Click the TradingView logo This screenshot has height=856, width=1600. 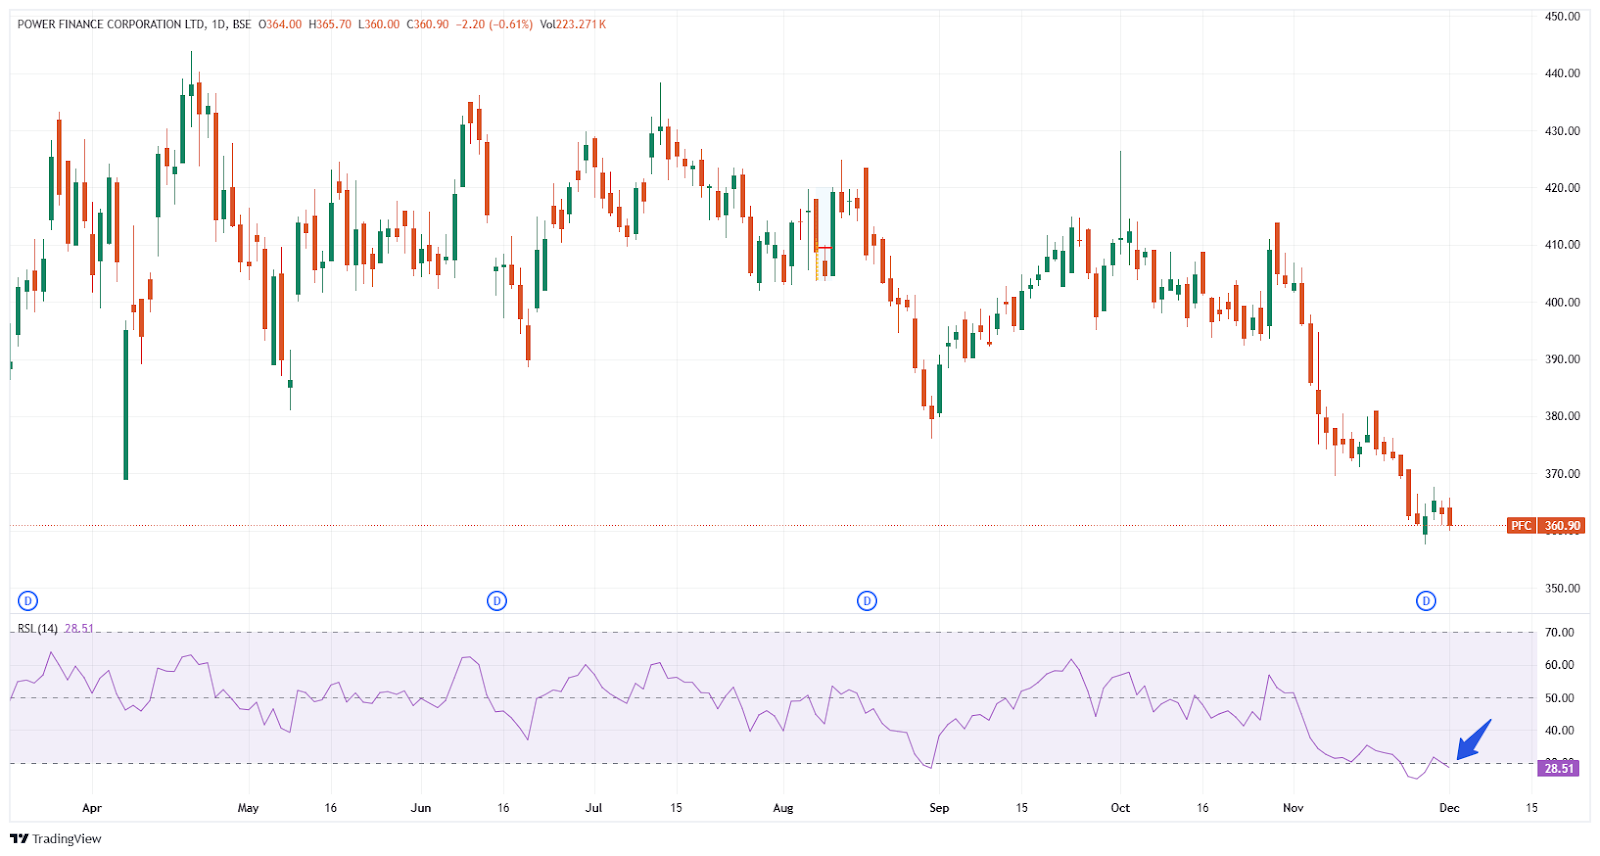[x=56, y=839]
